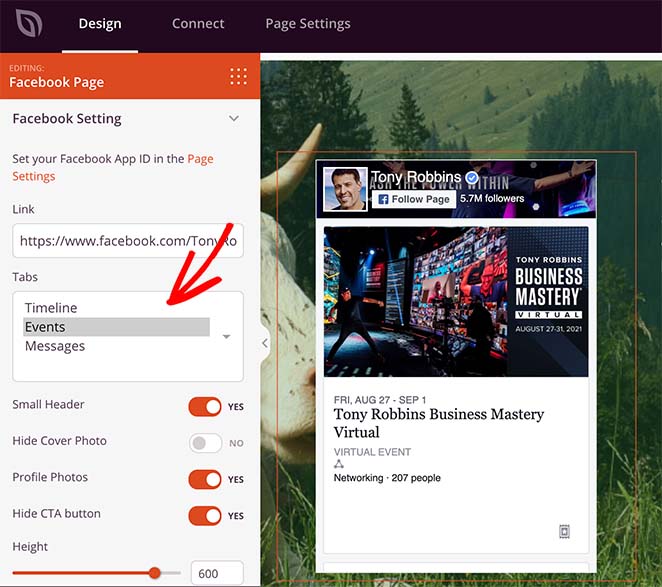
Task: Open the Tony Robbins page name link
Action: pyautogui.click(x=416, y=177)
